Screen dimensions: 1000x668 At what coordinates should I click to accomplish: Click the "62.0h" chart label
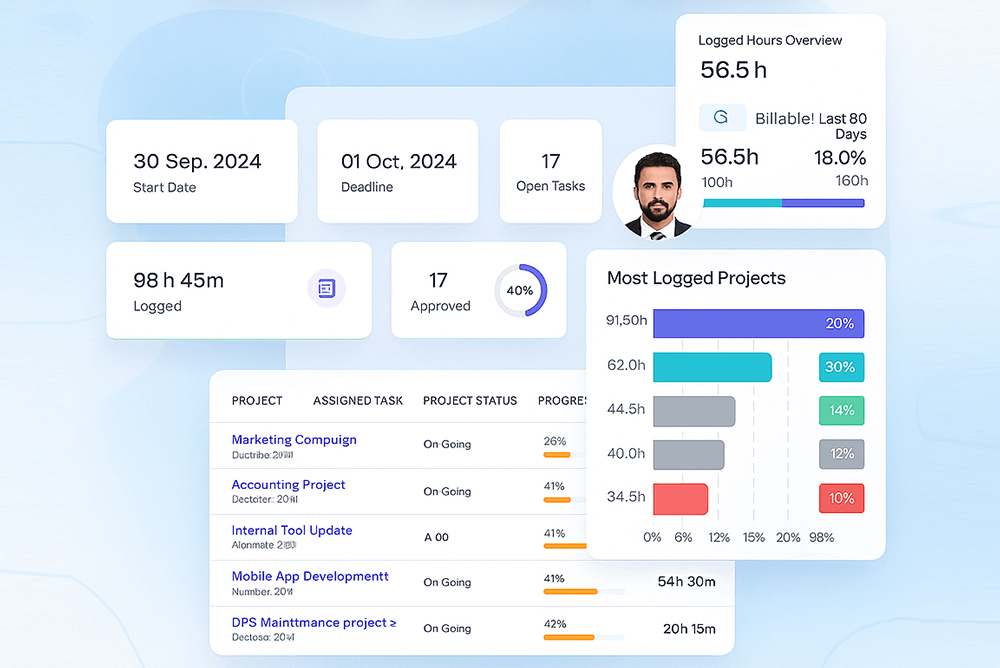[x=626, y=365]
